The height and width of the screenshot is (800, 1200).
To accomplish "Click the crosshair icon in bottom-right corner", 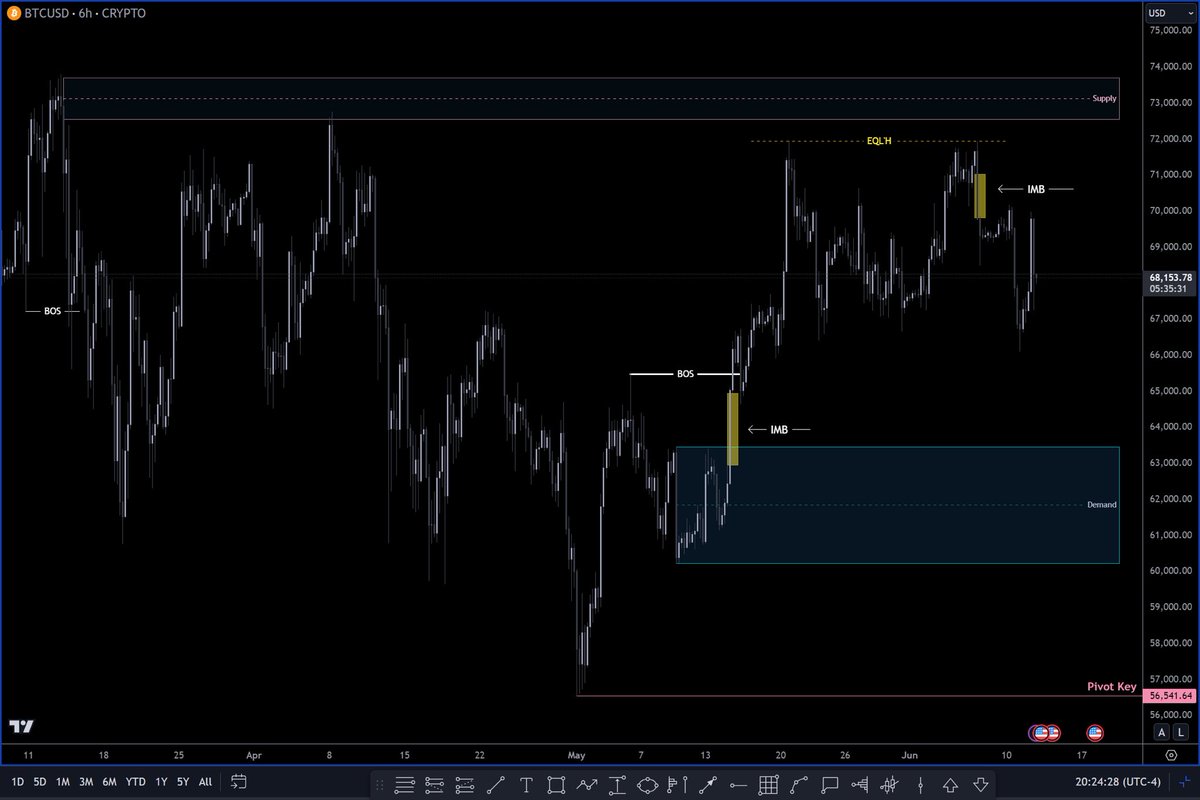I will 1185,783.
